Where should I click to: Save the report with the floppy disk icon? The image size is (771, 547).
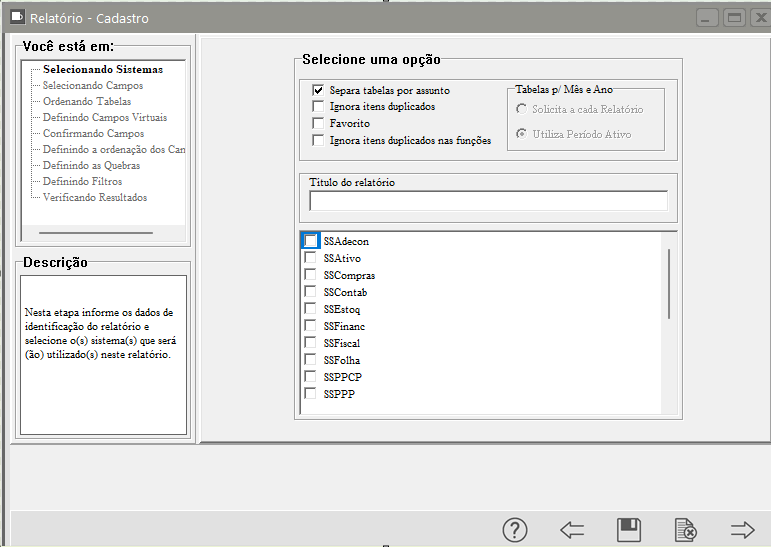pos(629,530)
